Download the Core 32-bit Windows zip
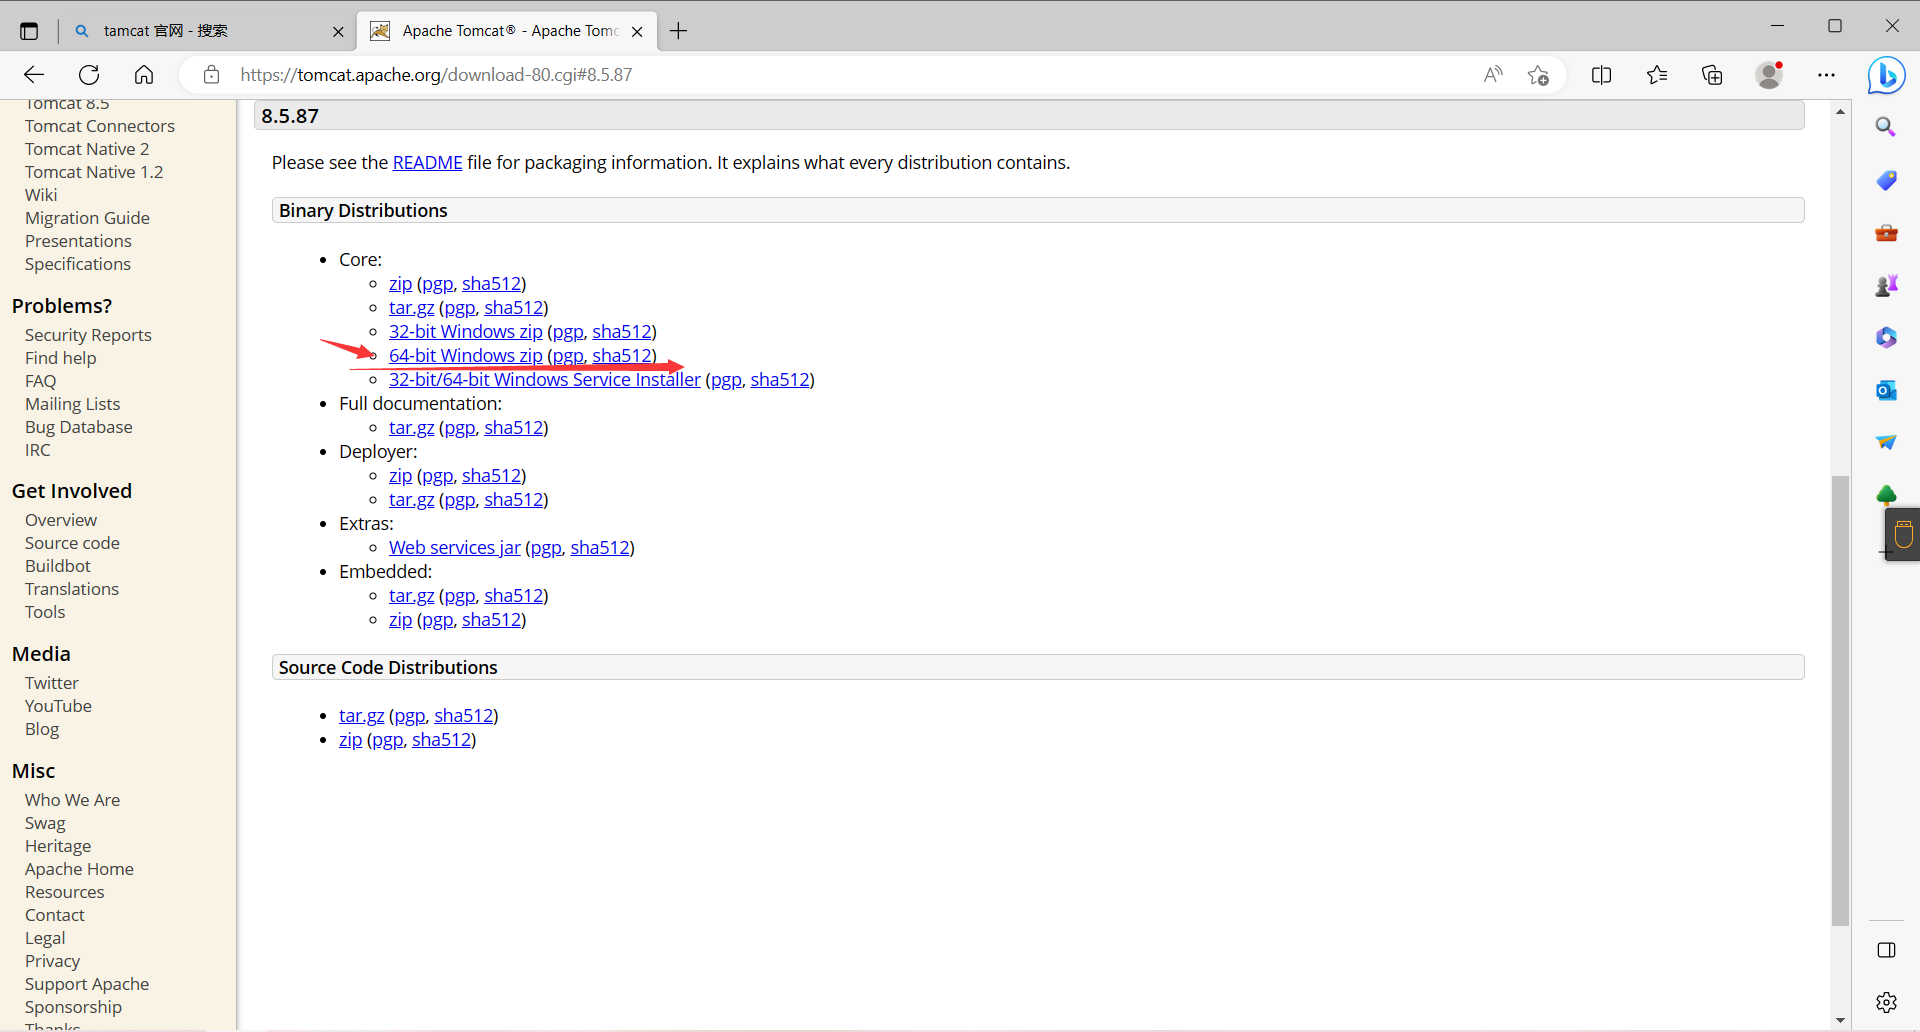 tap(466, 332)
